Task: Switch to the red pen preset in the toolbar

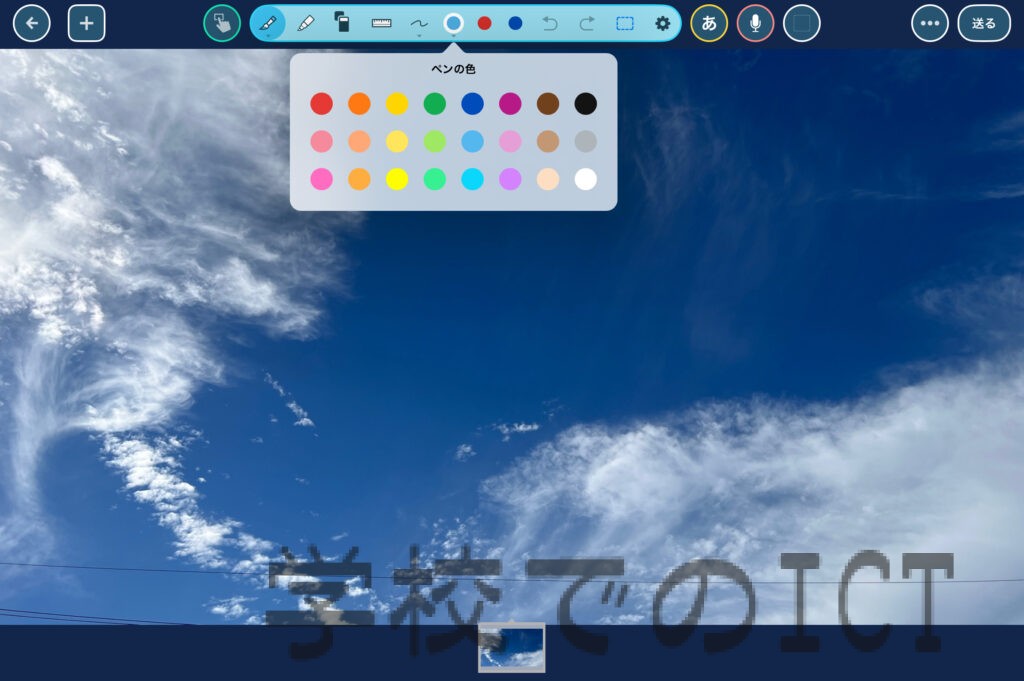Action: [x=485, y=23]
